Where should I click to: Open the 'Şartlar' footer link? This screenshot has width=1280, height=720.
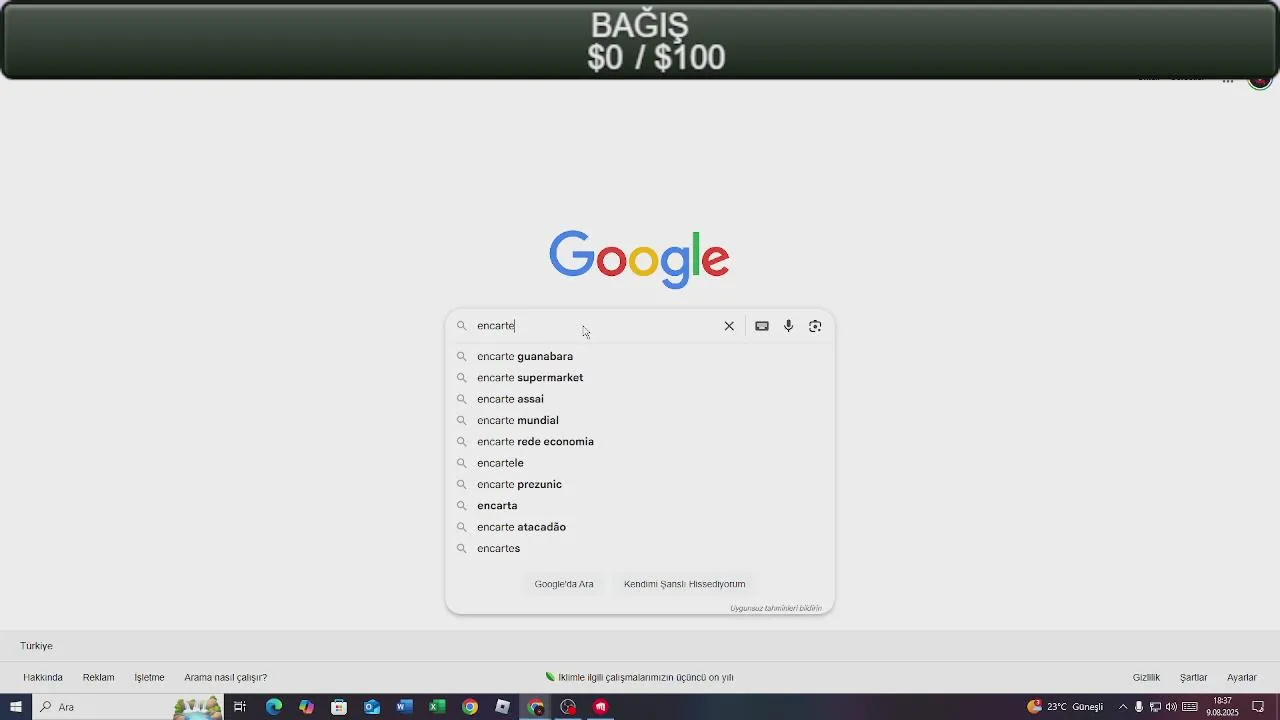pos(1193,677)
